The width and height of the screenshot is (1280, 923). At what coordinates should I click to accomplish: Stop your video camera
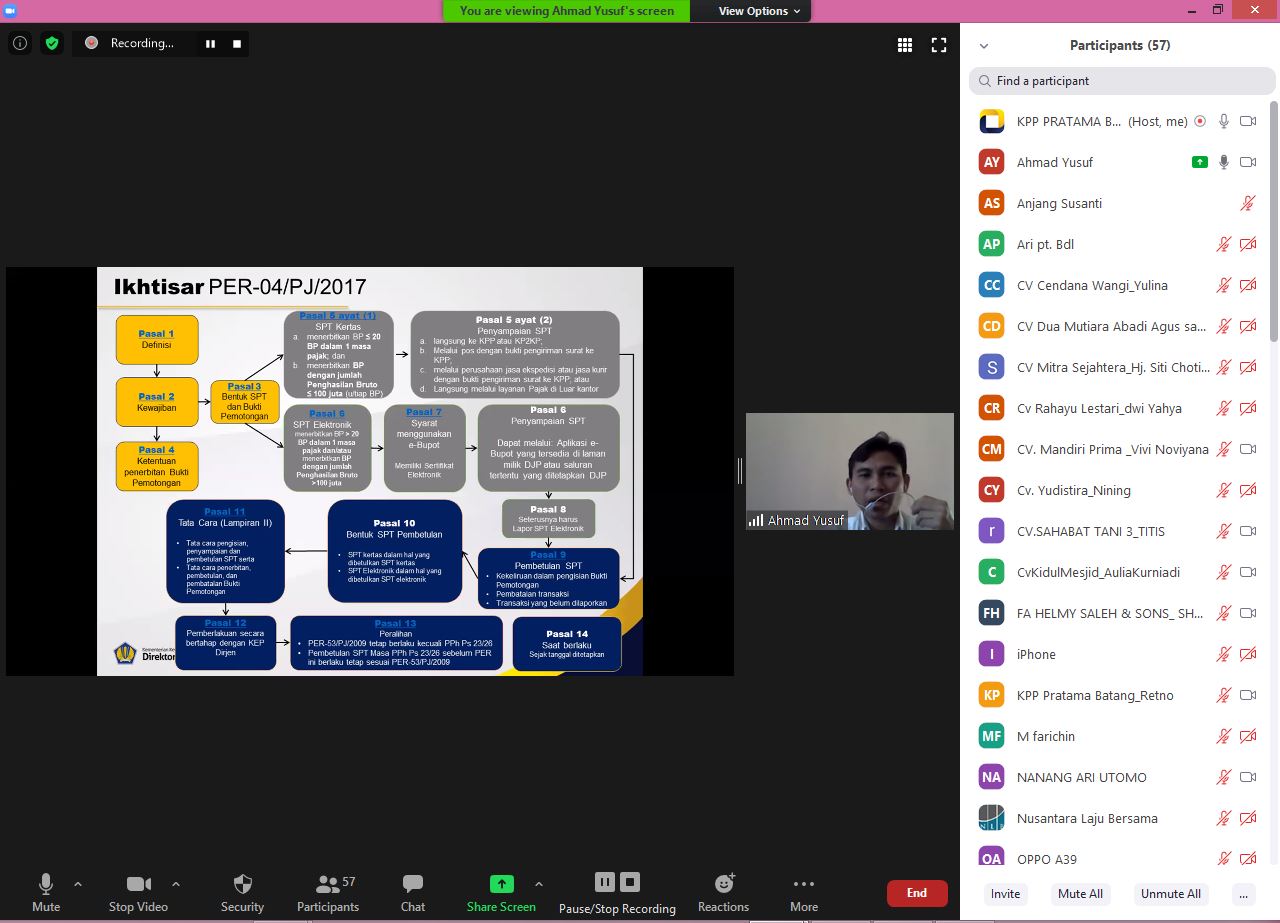click(x=138, y=893)
